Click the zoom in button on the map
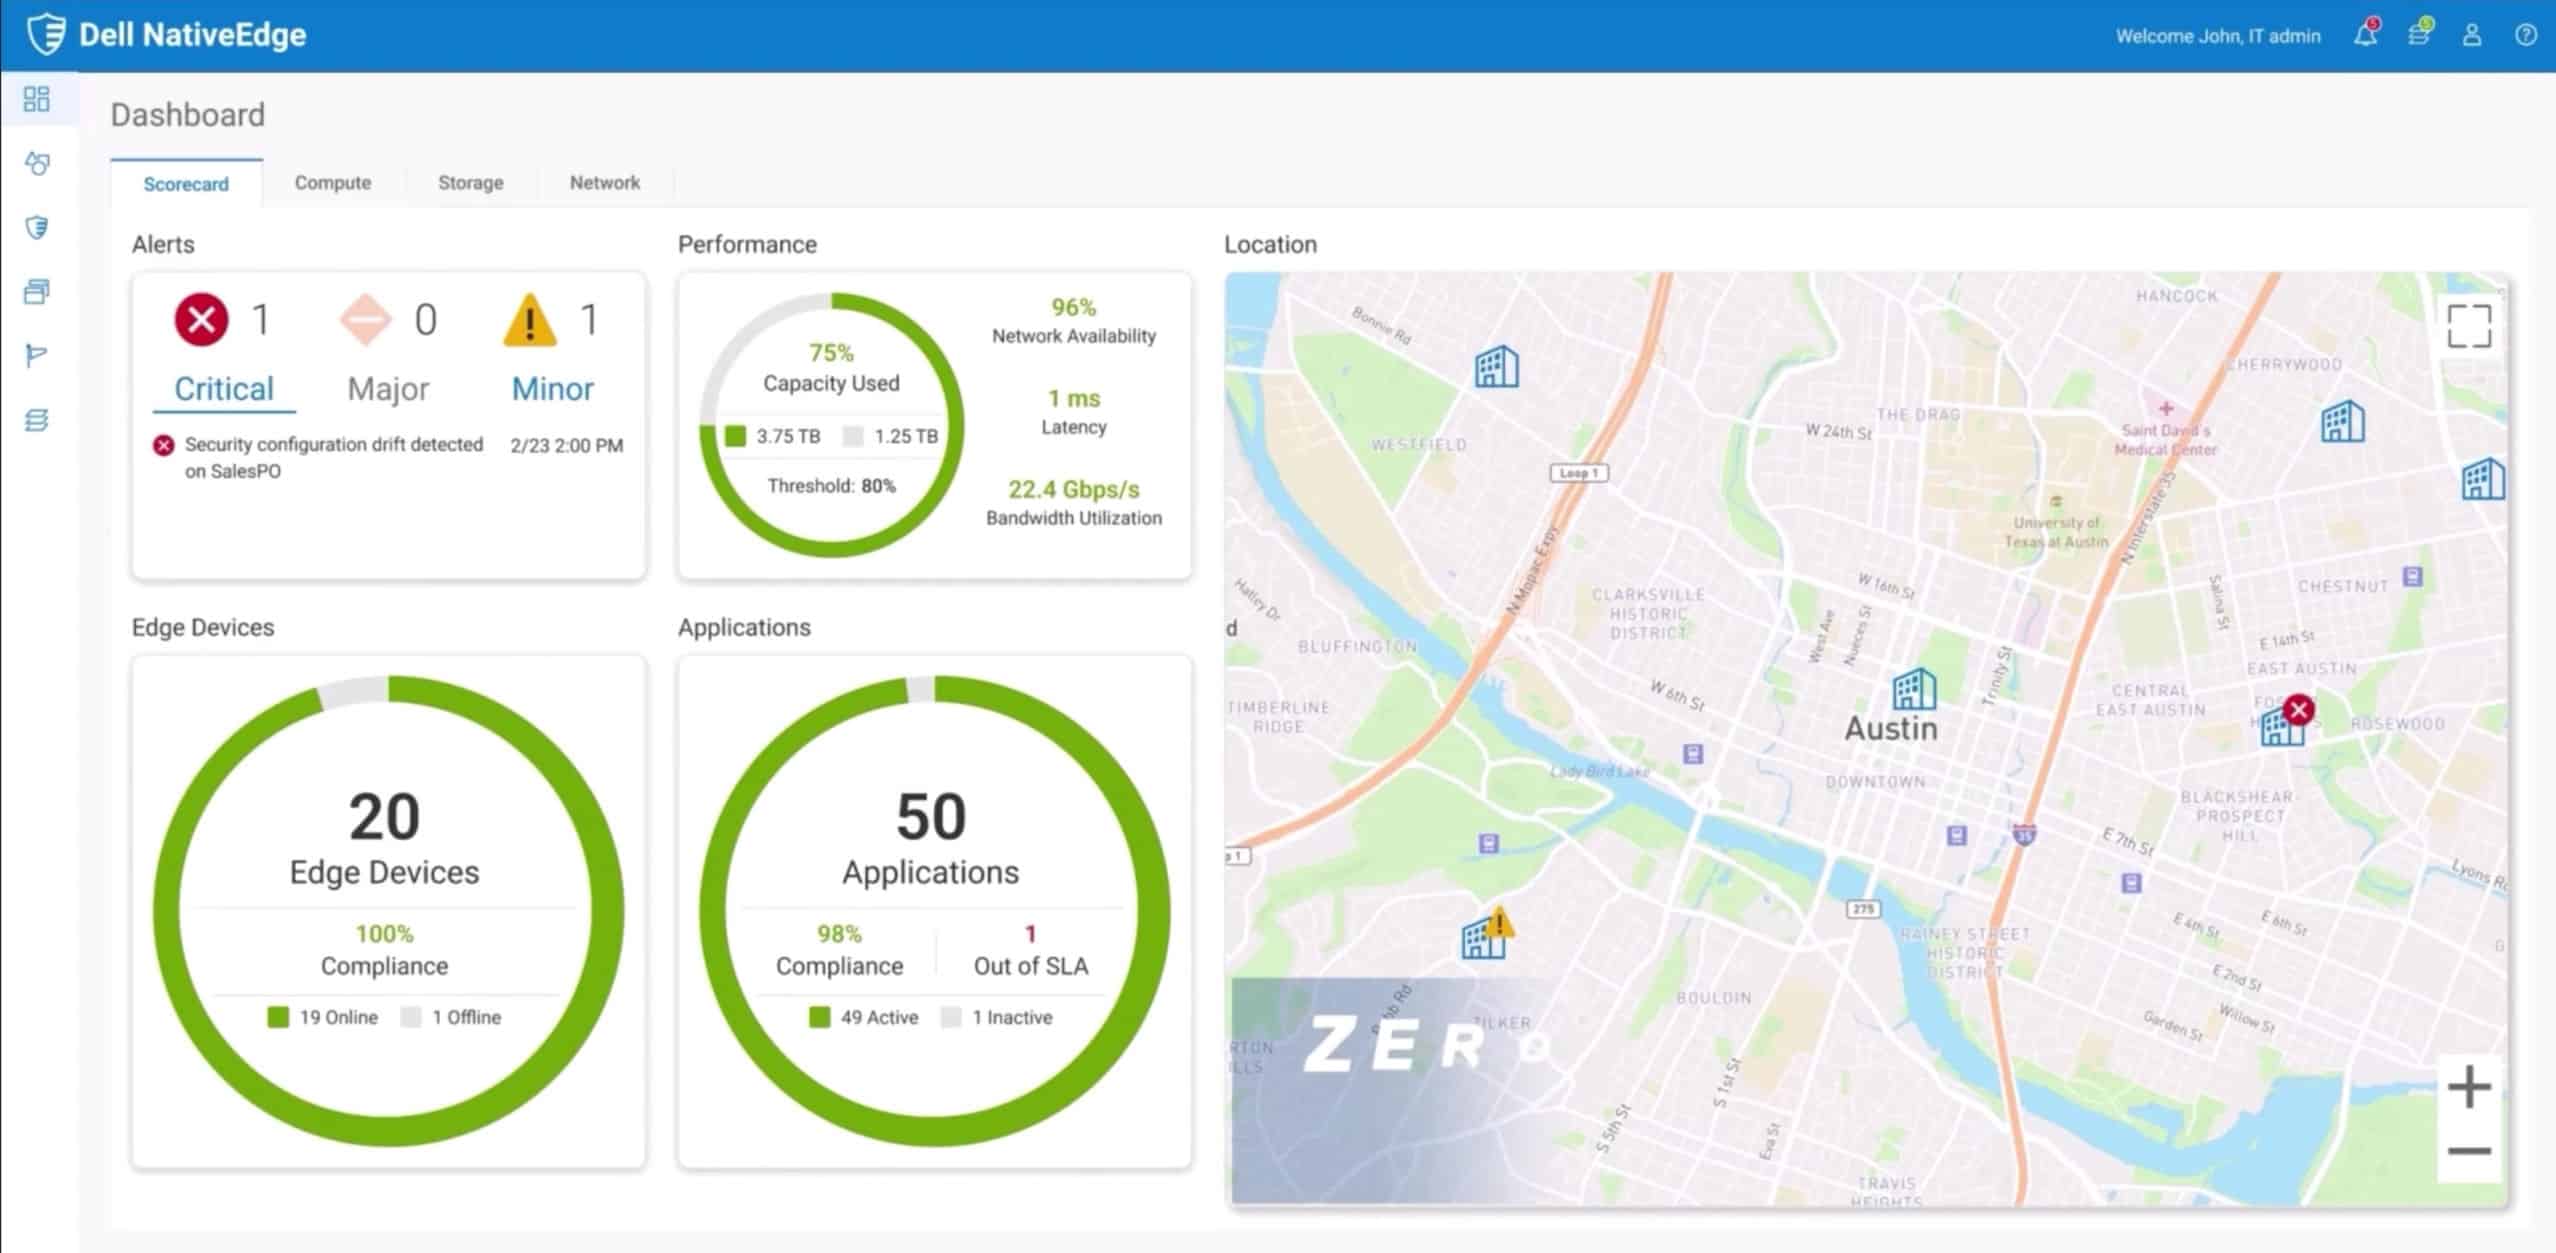The width and height of the screenshot is (2556, 1253). [2470, 1086]
